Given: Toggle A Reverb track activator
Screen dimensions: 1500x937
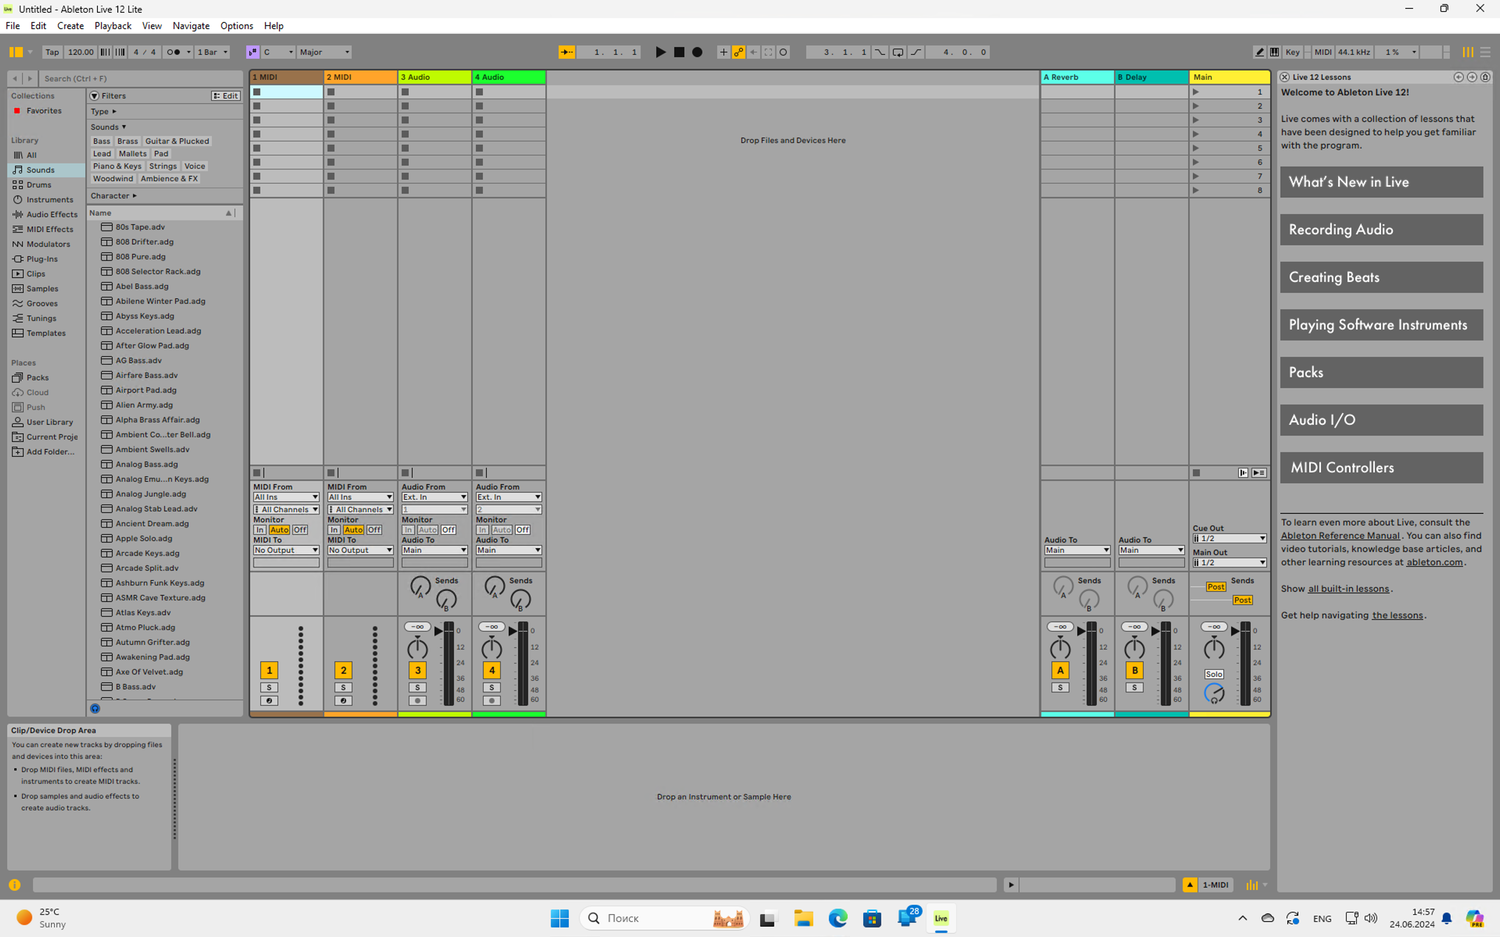Looking at the screenshot, I should (1060, 670).
